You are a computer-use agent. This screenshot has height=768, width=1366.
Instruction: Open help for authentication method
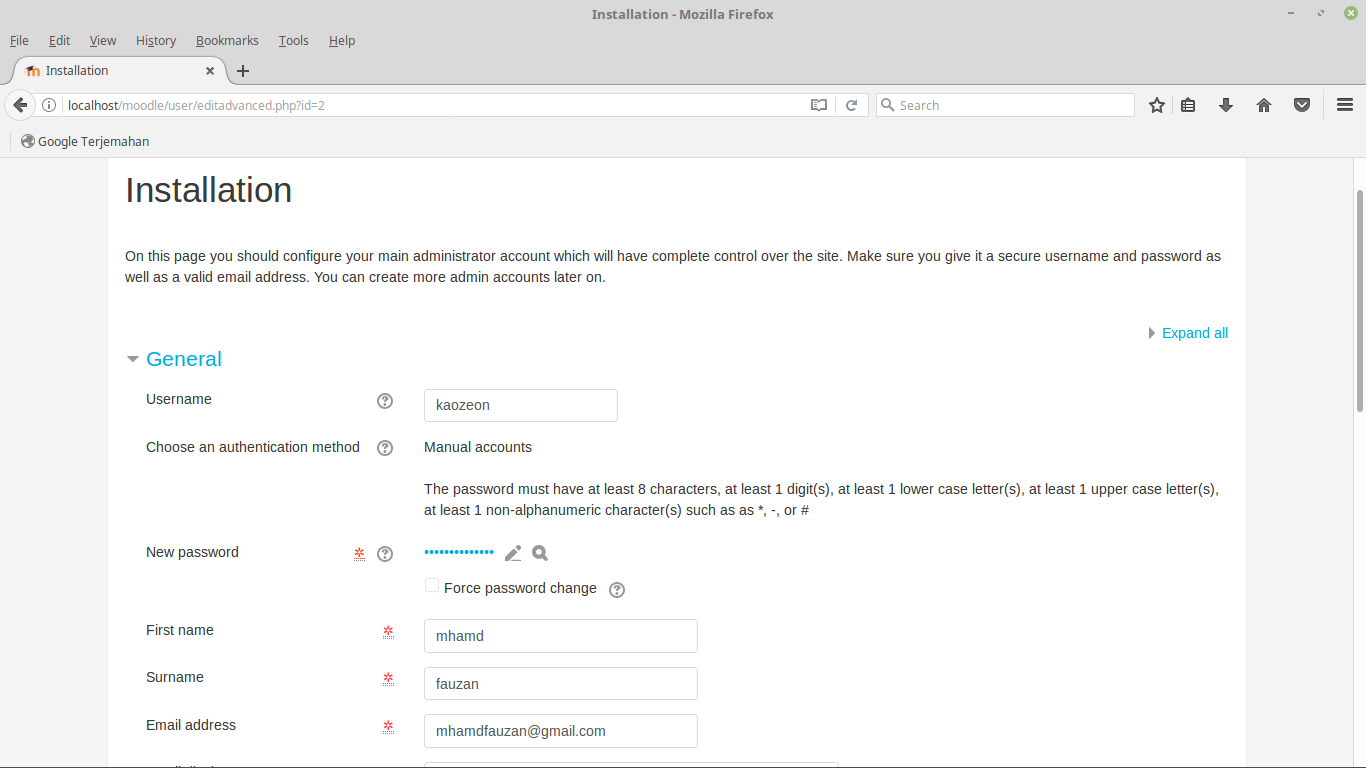pyautogui.click(x=385, y=448)
